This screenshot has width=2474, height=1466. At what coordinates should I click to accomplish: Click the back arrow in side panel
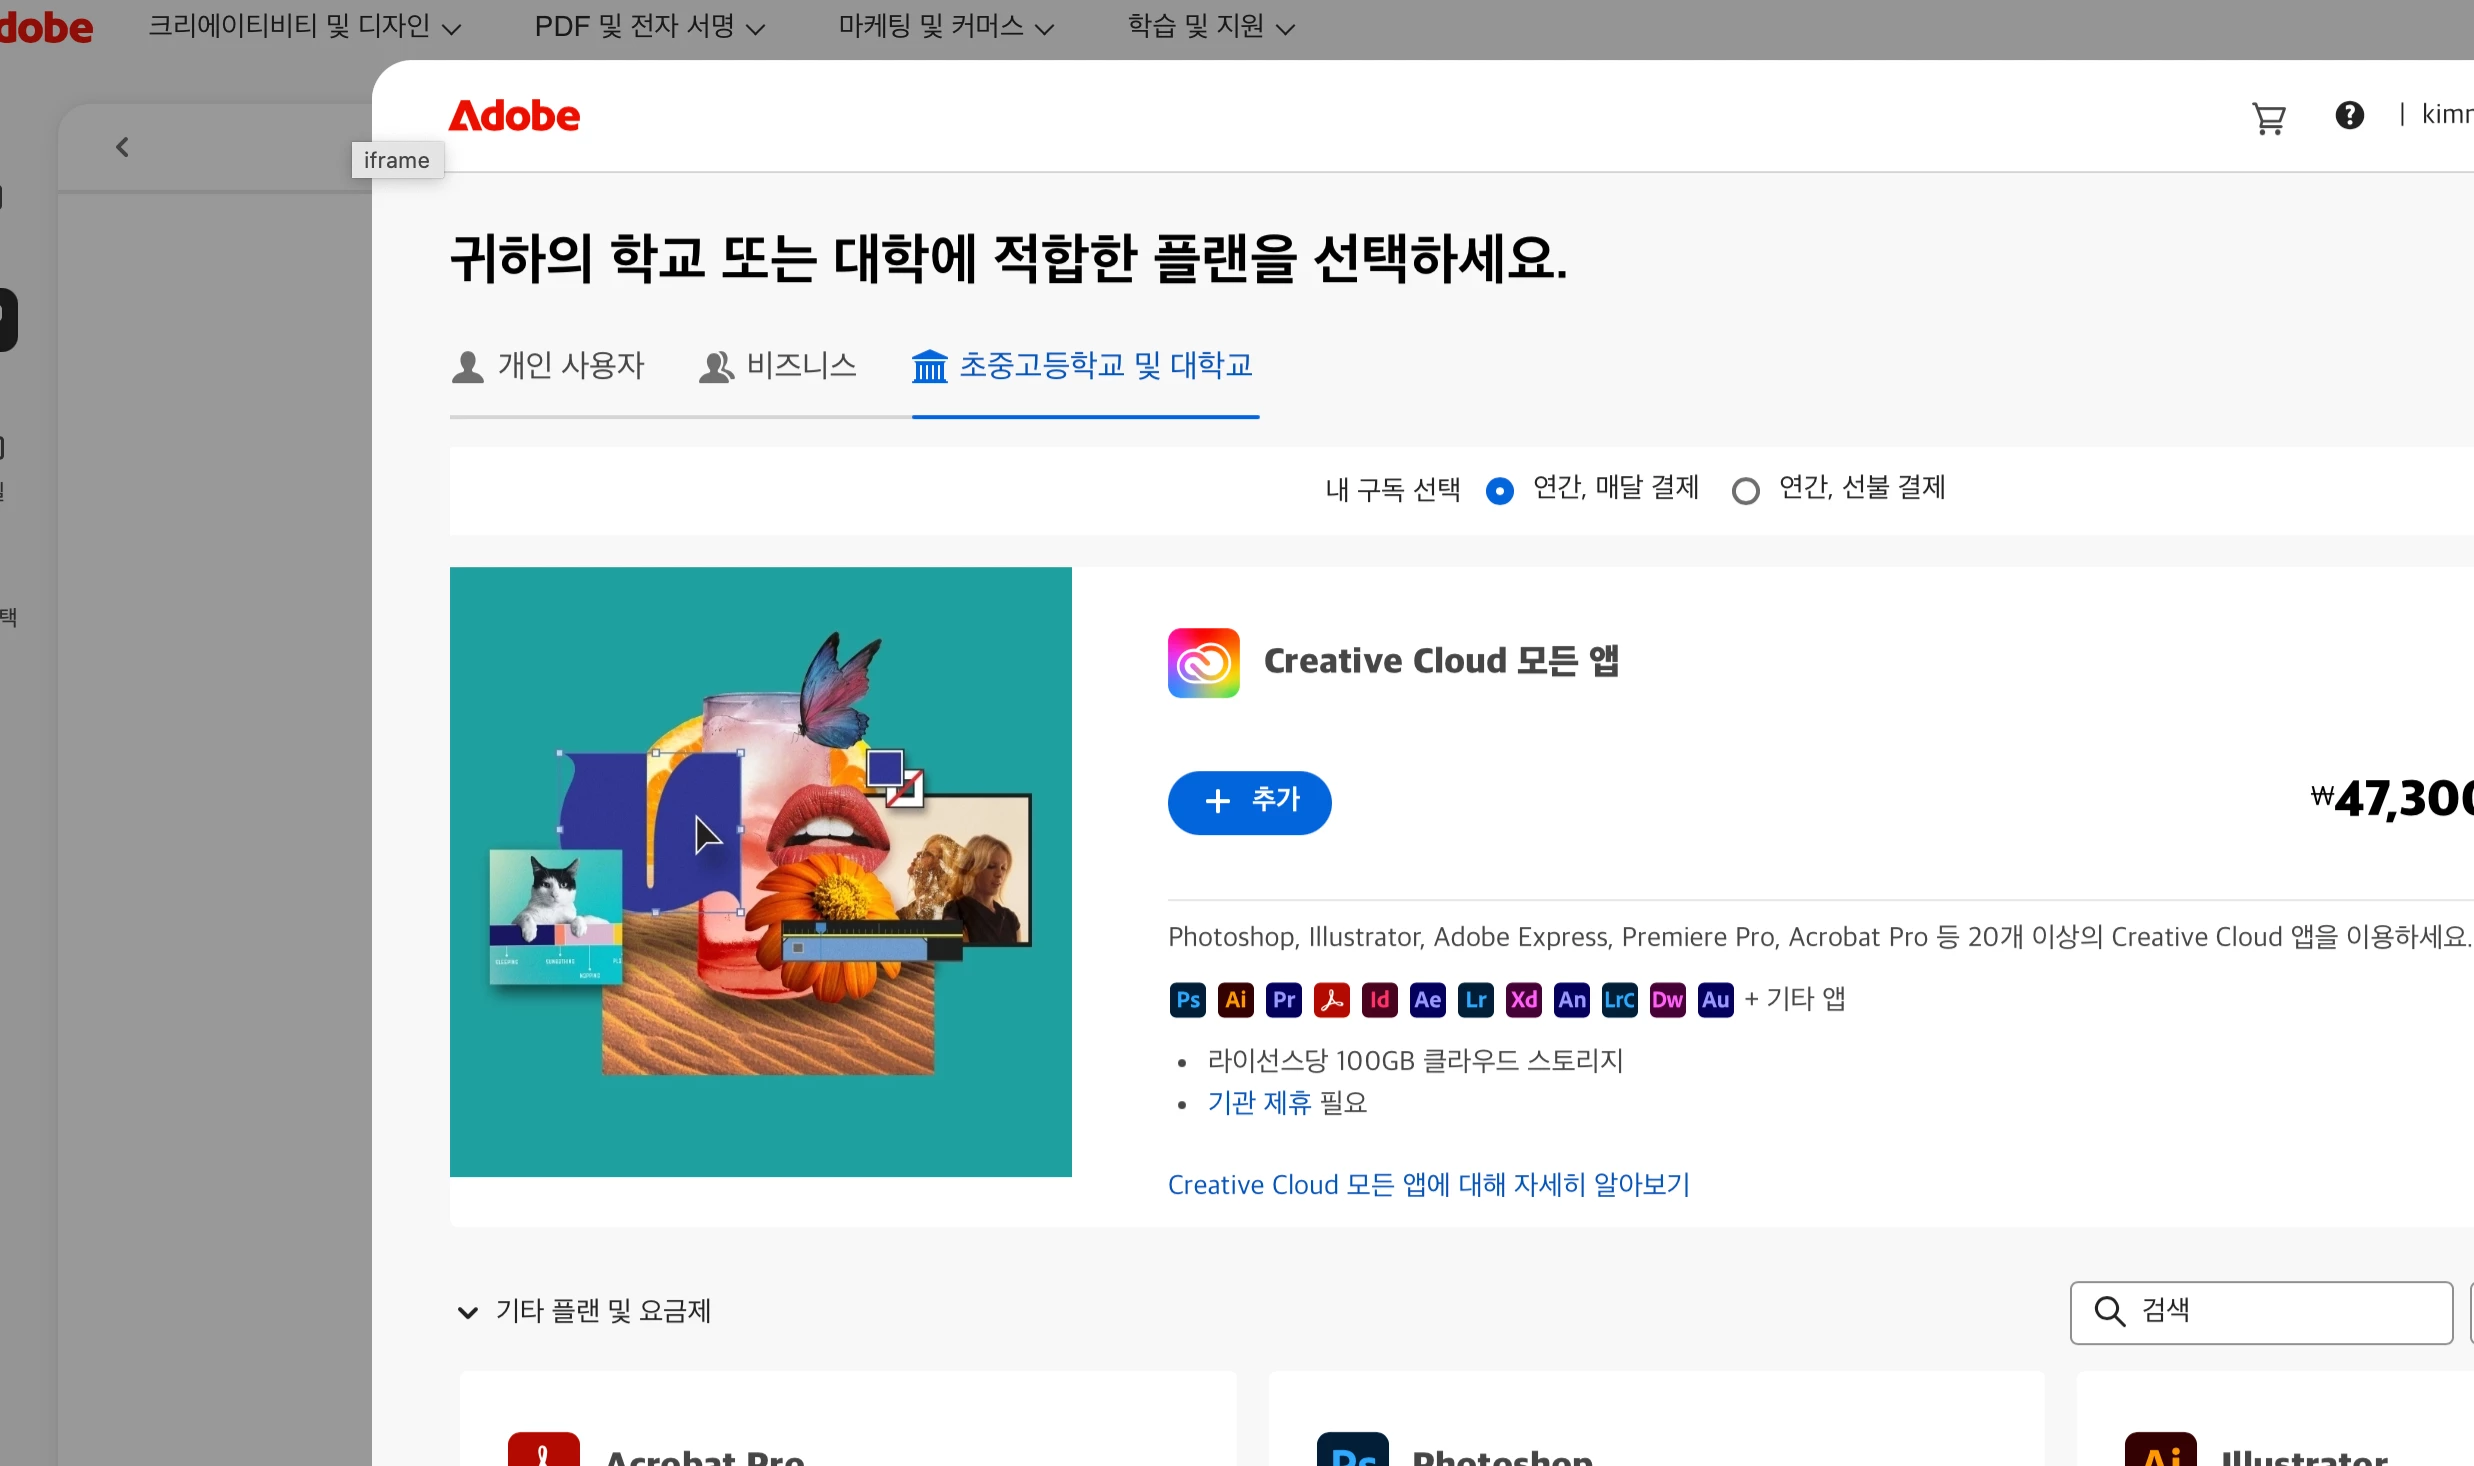click(x=122, y=147)
